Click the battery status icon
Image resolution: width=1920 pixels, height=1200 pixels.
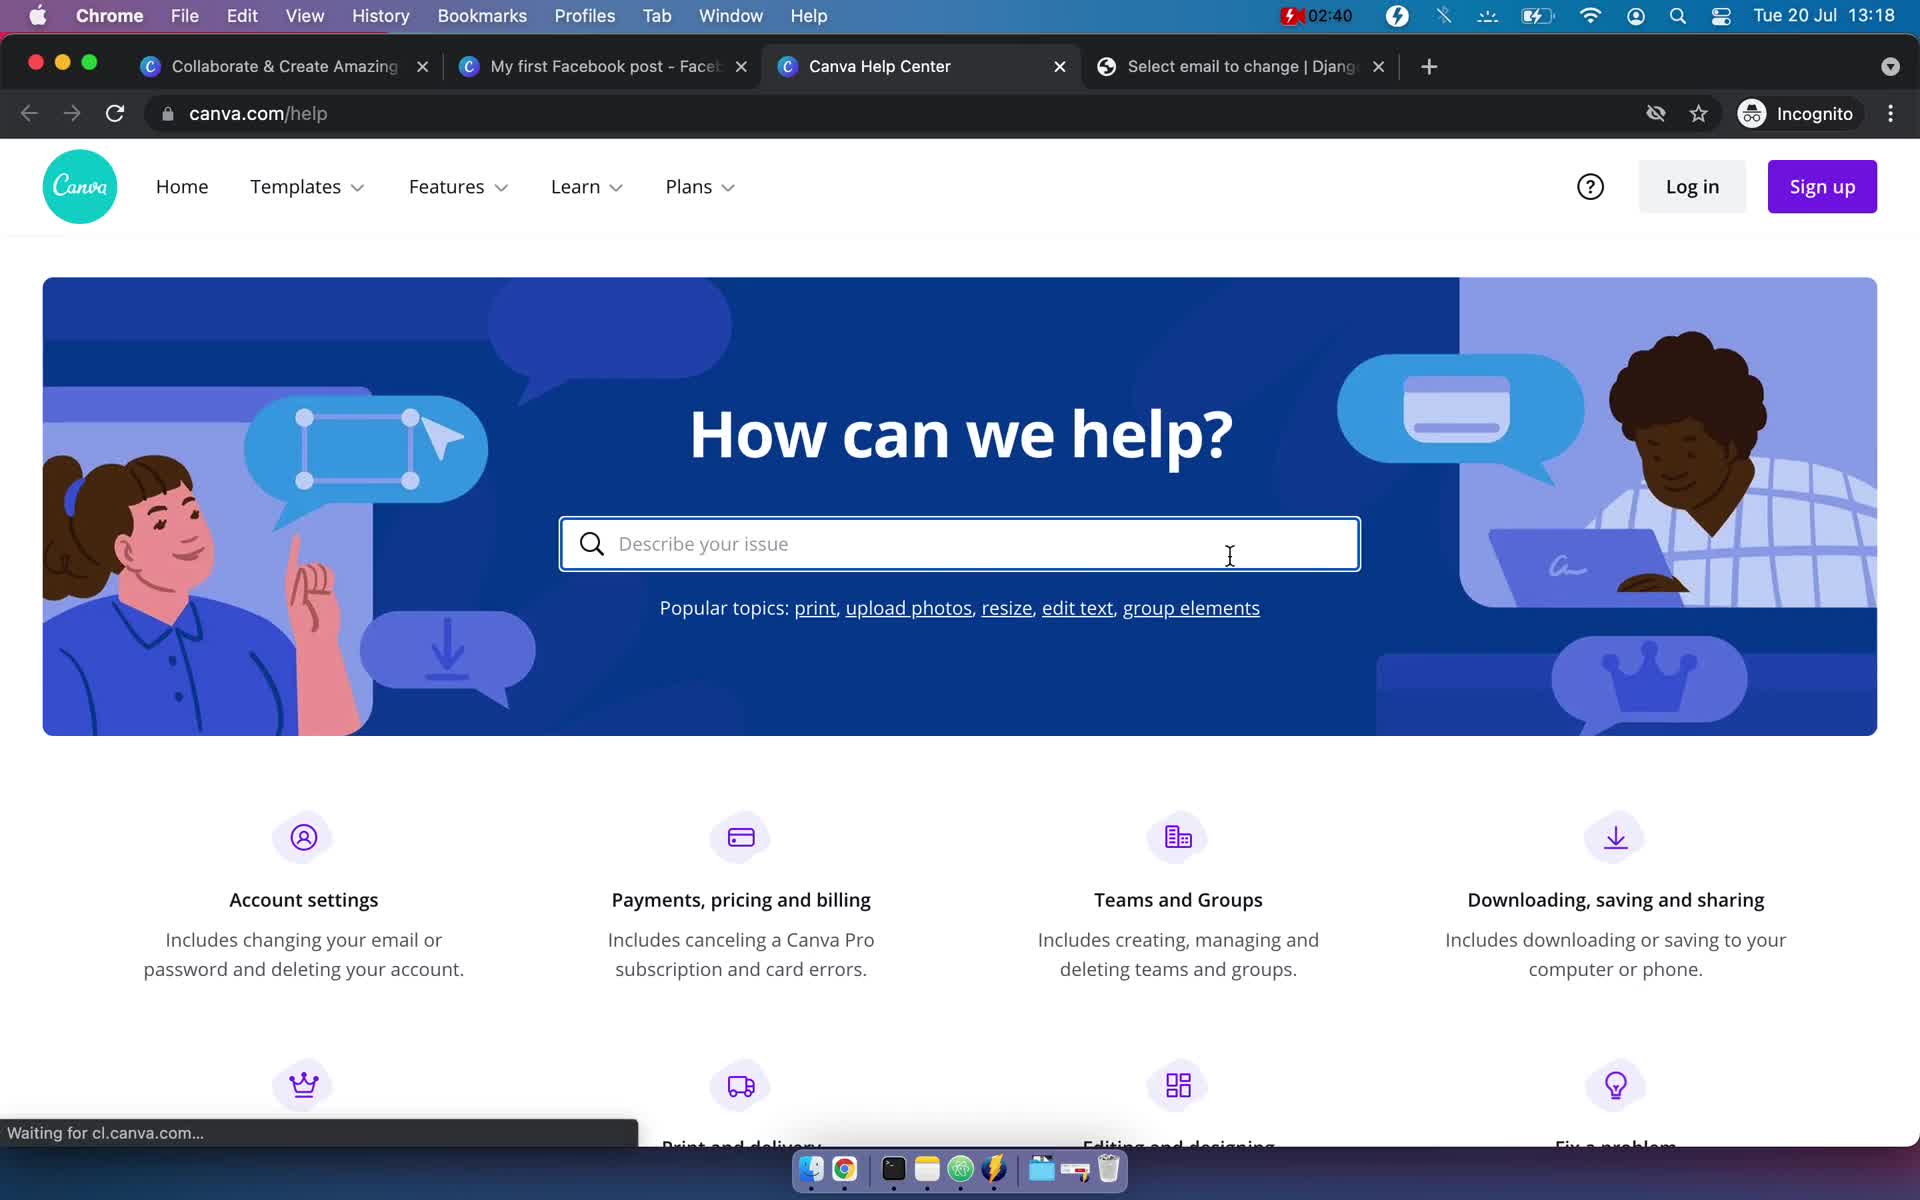[x=1537, y=16]
